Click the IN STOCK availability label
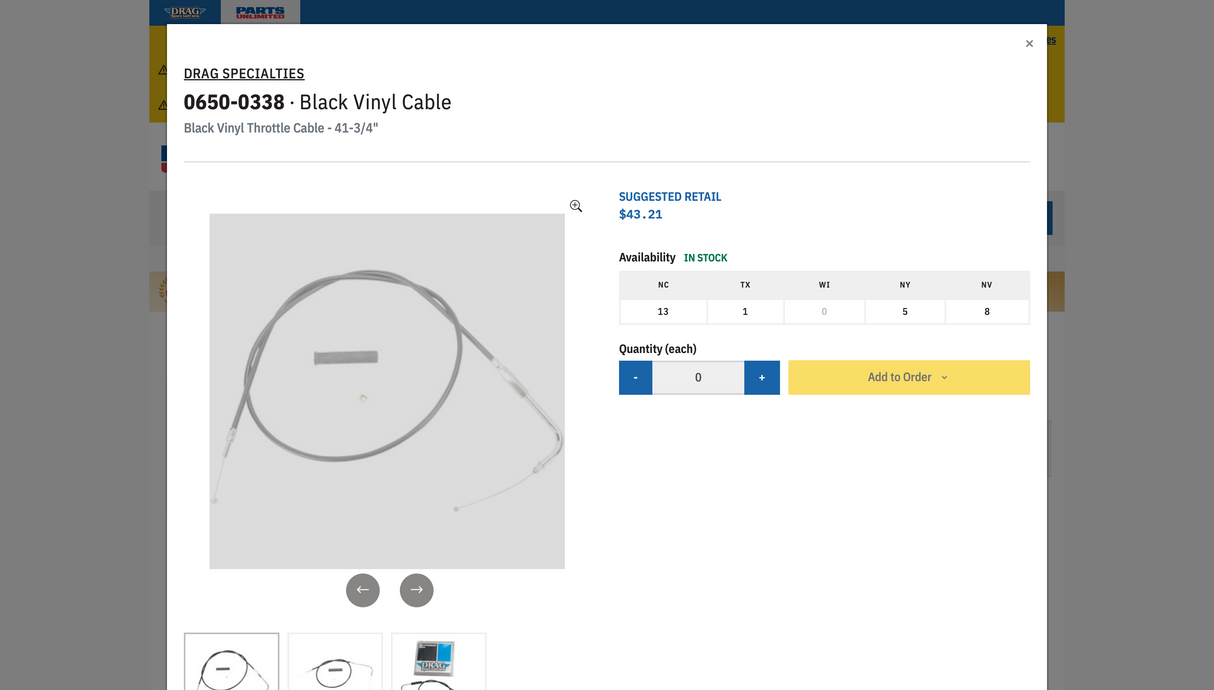1214x690 pixels. click(x=706, y=258)
